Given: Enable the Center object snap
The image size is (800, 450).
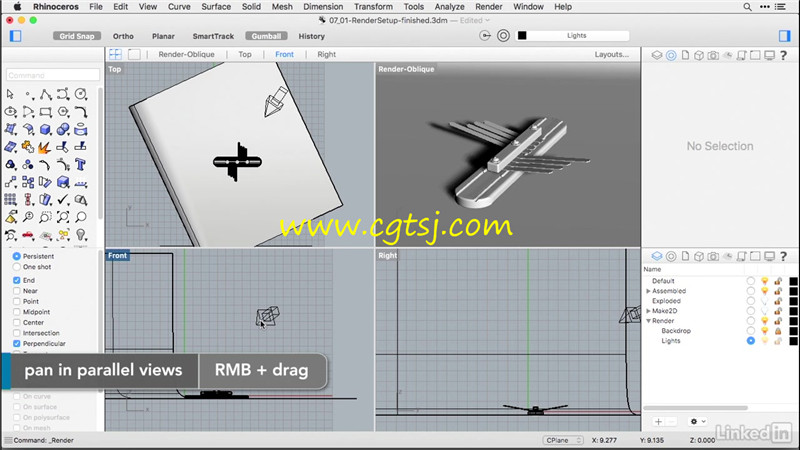Looking at the screenshot, I should click(x=17, y=322).
